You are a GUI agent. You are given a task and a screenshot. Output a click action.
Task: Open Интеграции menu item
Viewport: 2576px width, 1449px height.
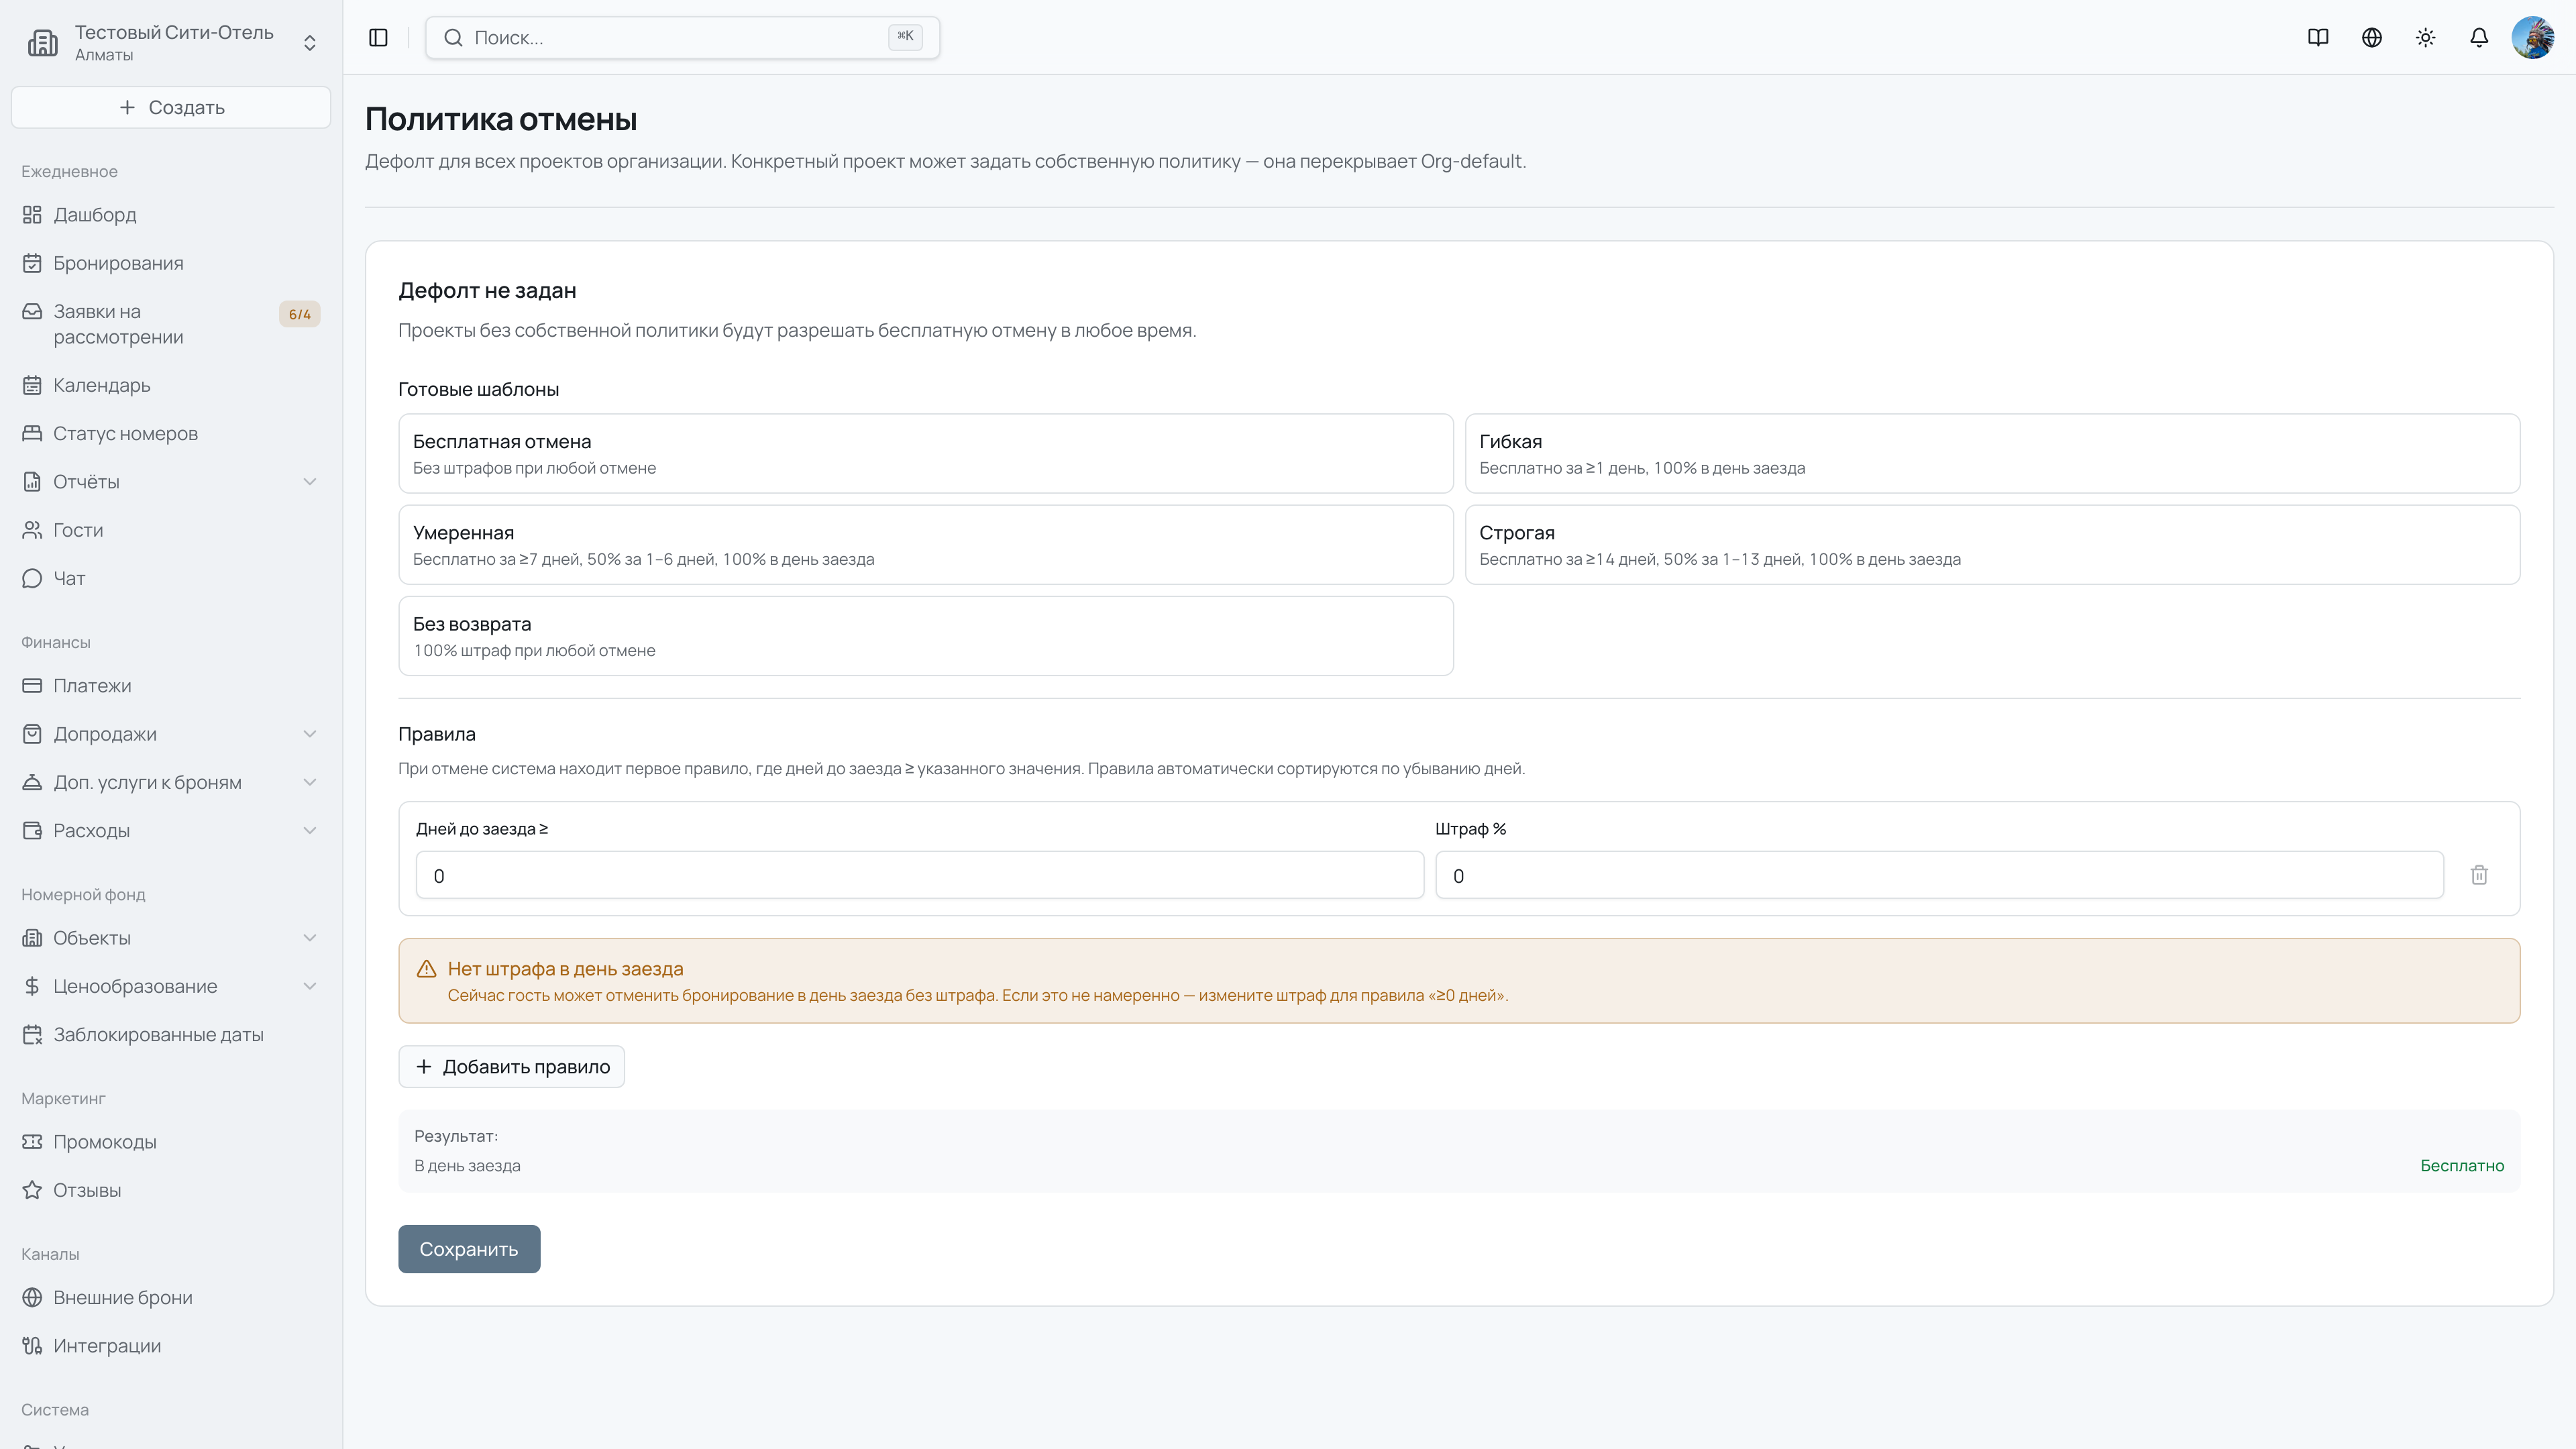click(171, 1346)
